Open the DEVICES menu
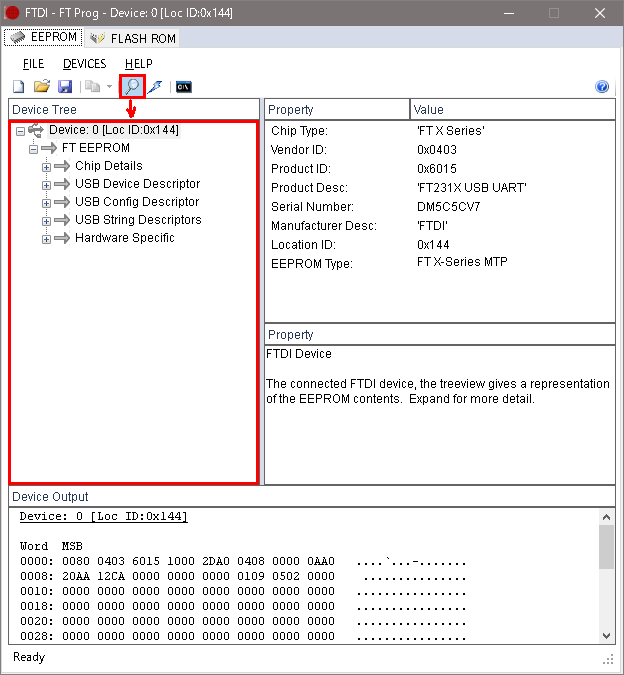 point(84,64)
